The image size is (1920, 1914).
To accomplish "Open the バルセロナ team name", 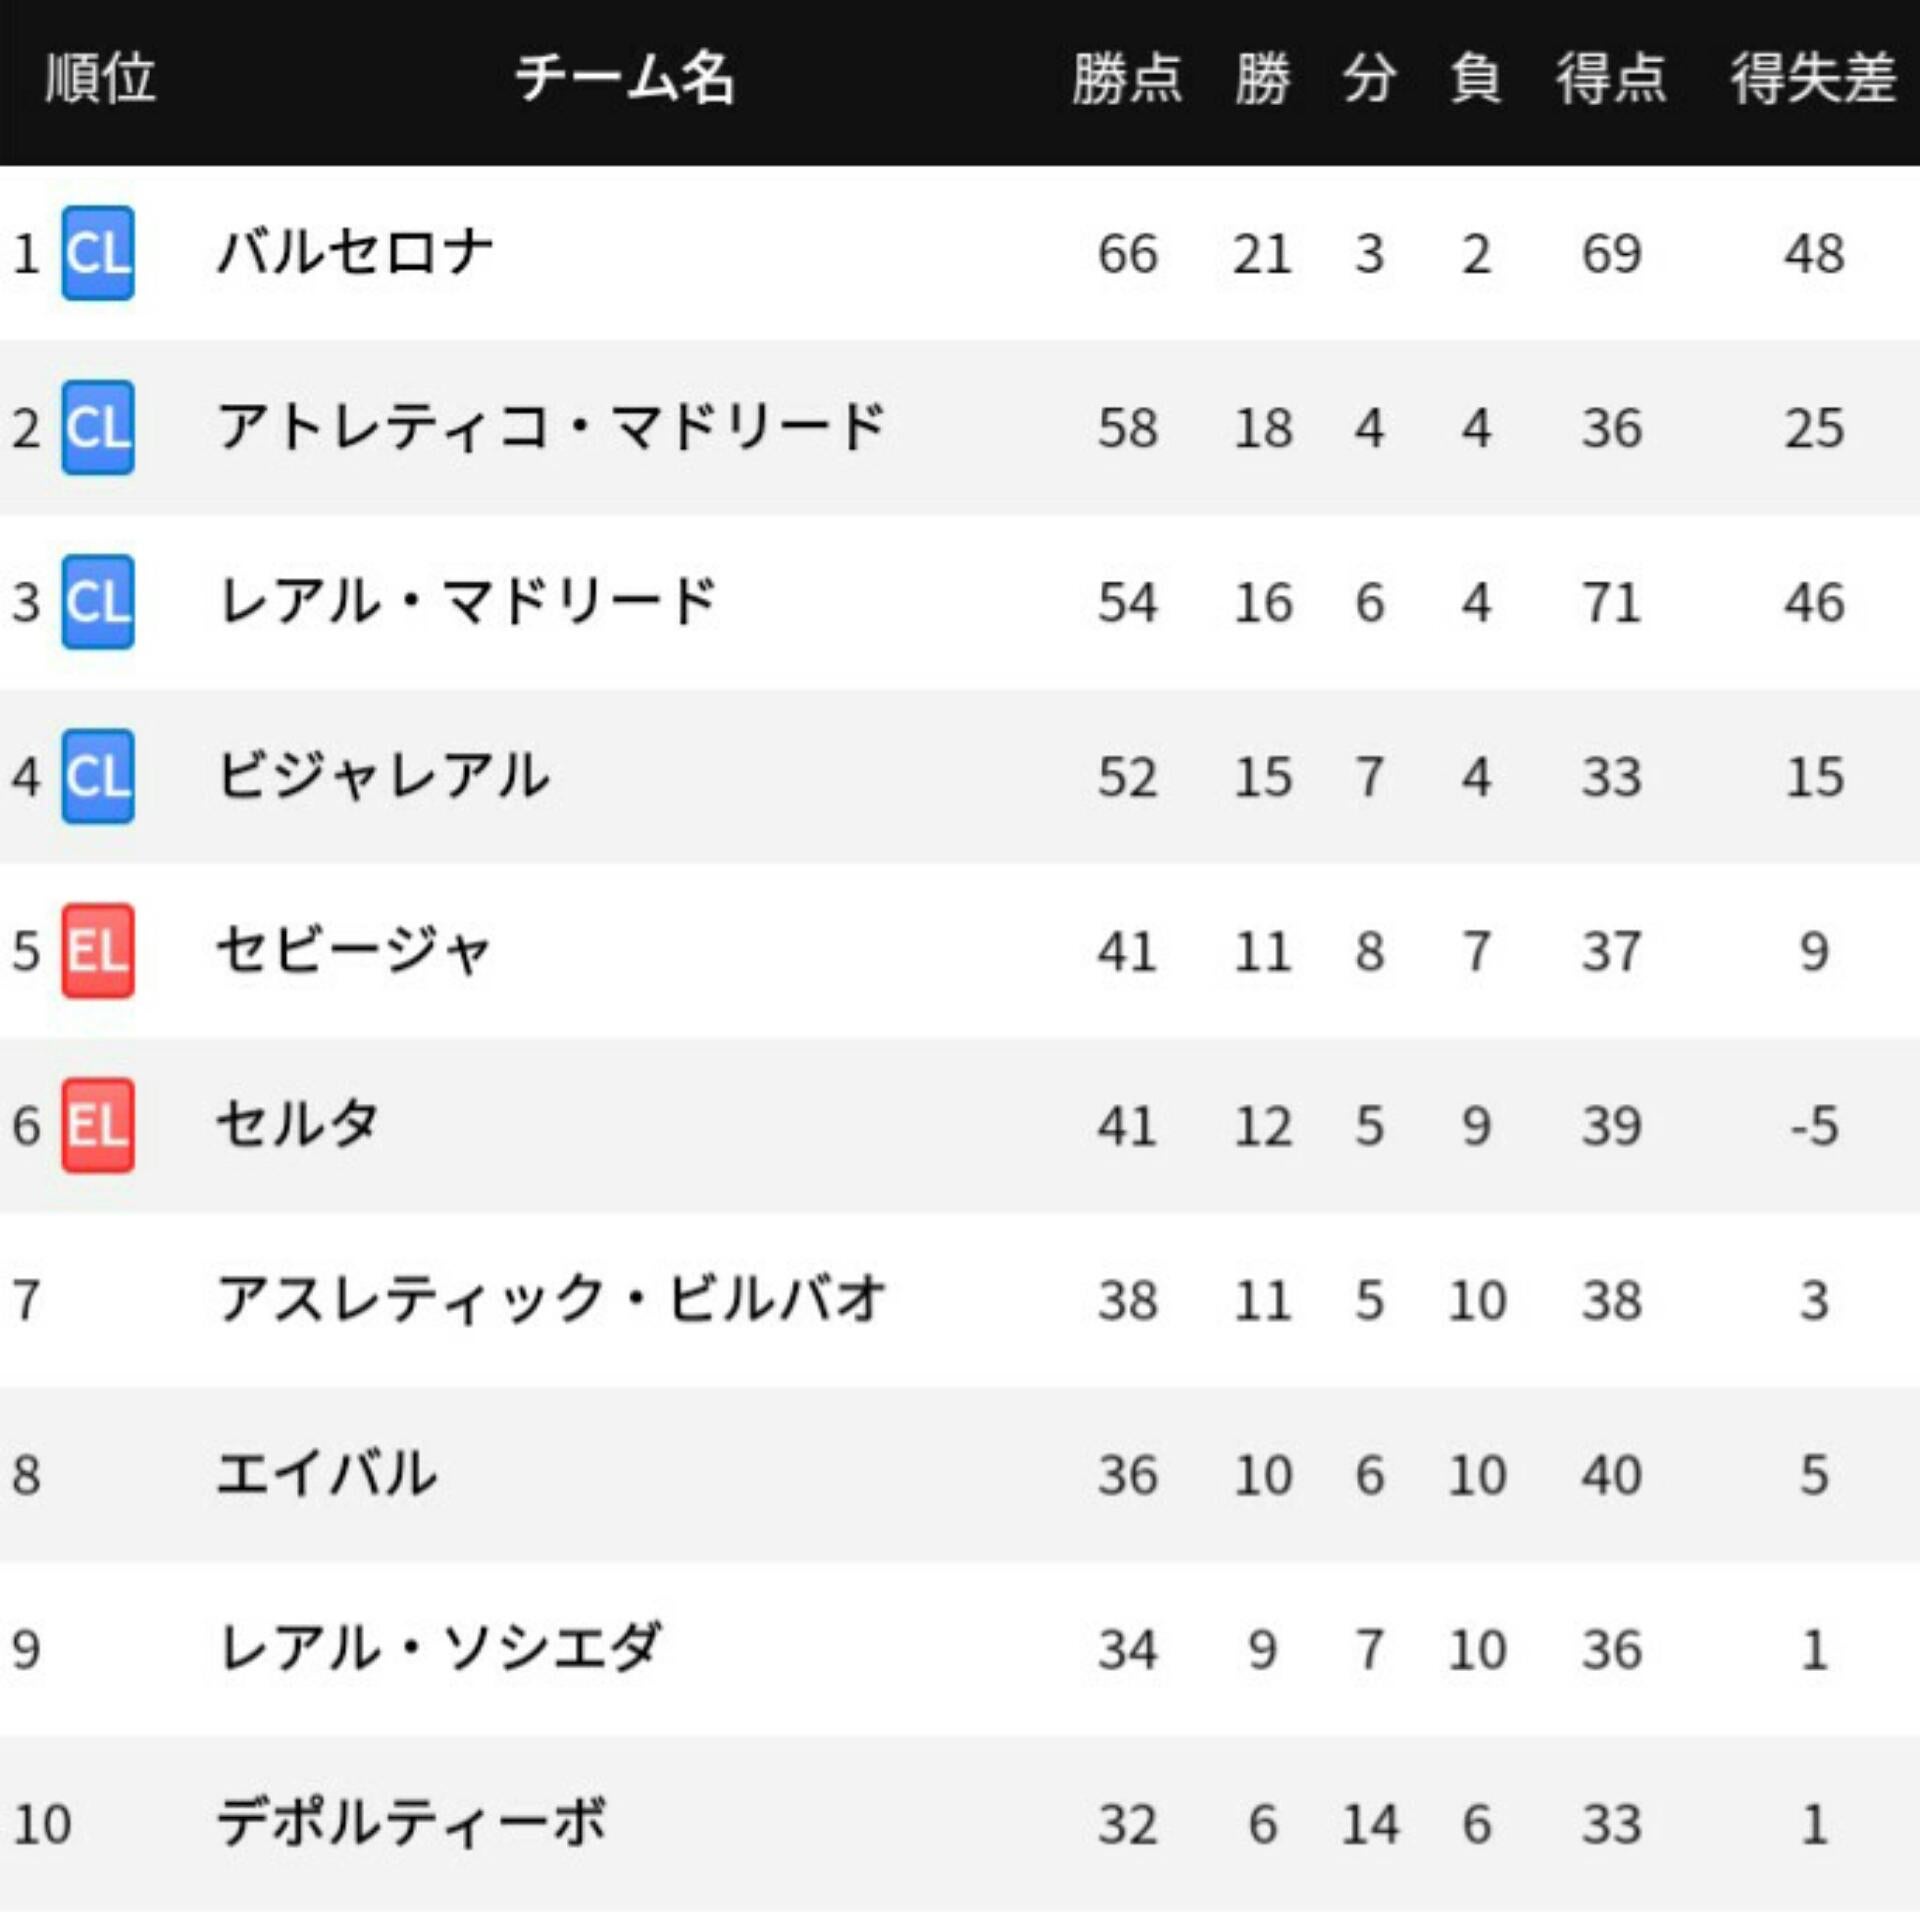I will pyautogui.click(x=356, y=253).
